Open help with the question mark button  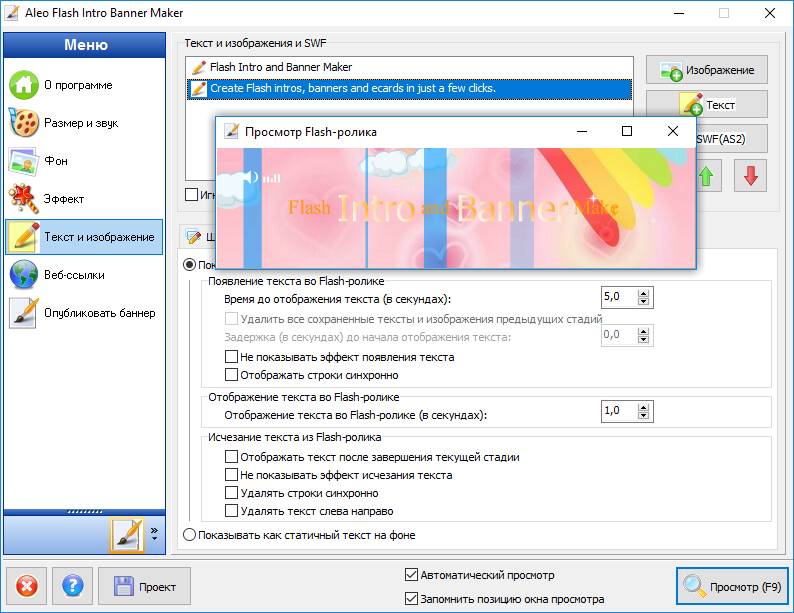[x=72, y=586]
